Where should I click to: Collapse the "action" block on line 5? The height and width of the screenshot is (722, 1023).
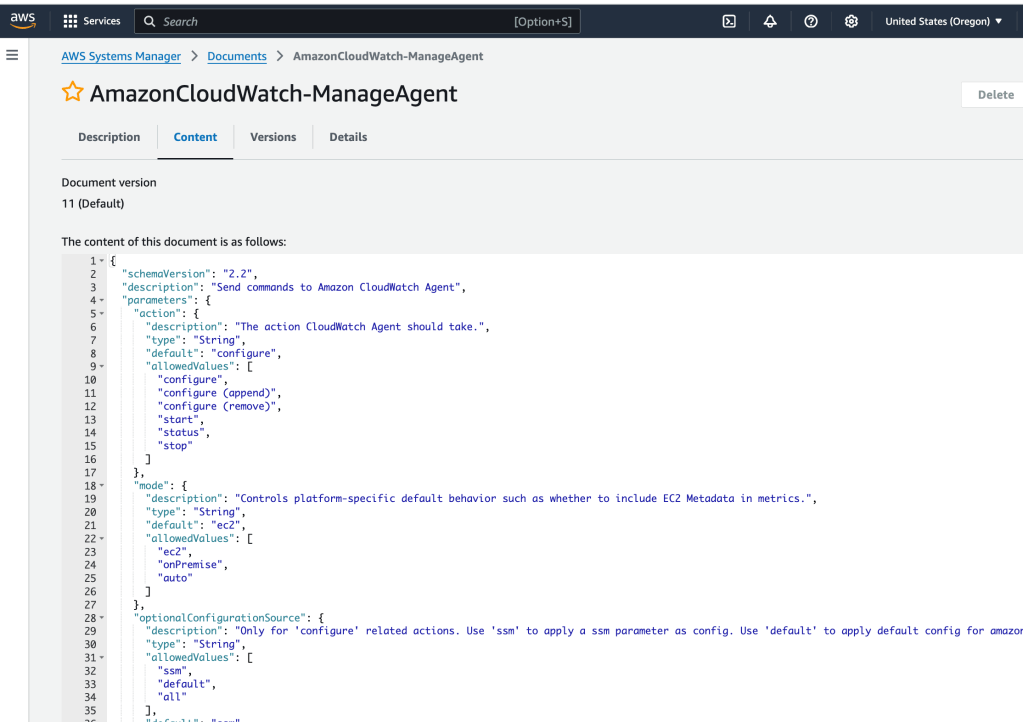tap(102, 314)
